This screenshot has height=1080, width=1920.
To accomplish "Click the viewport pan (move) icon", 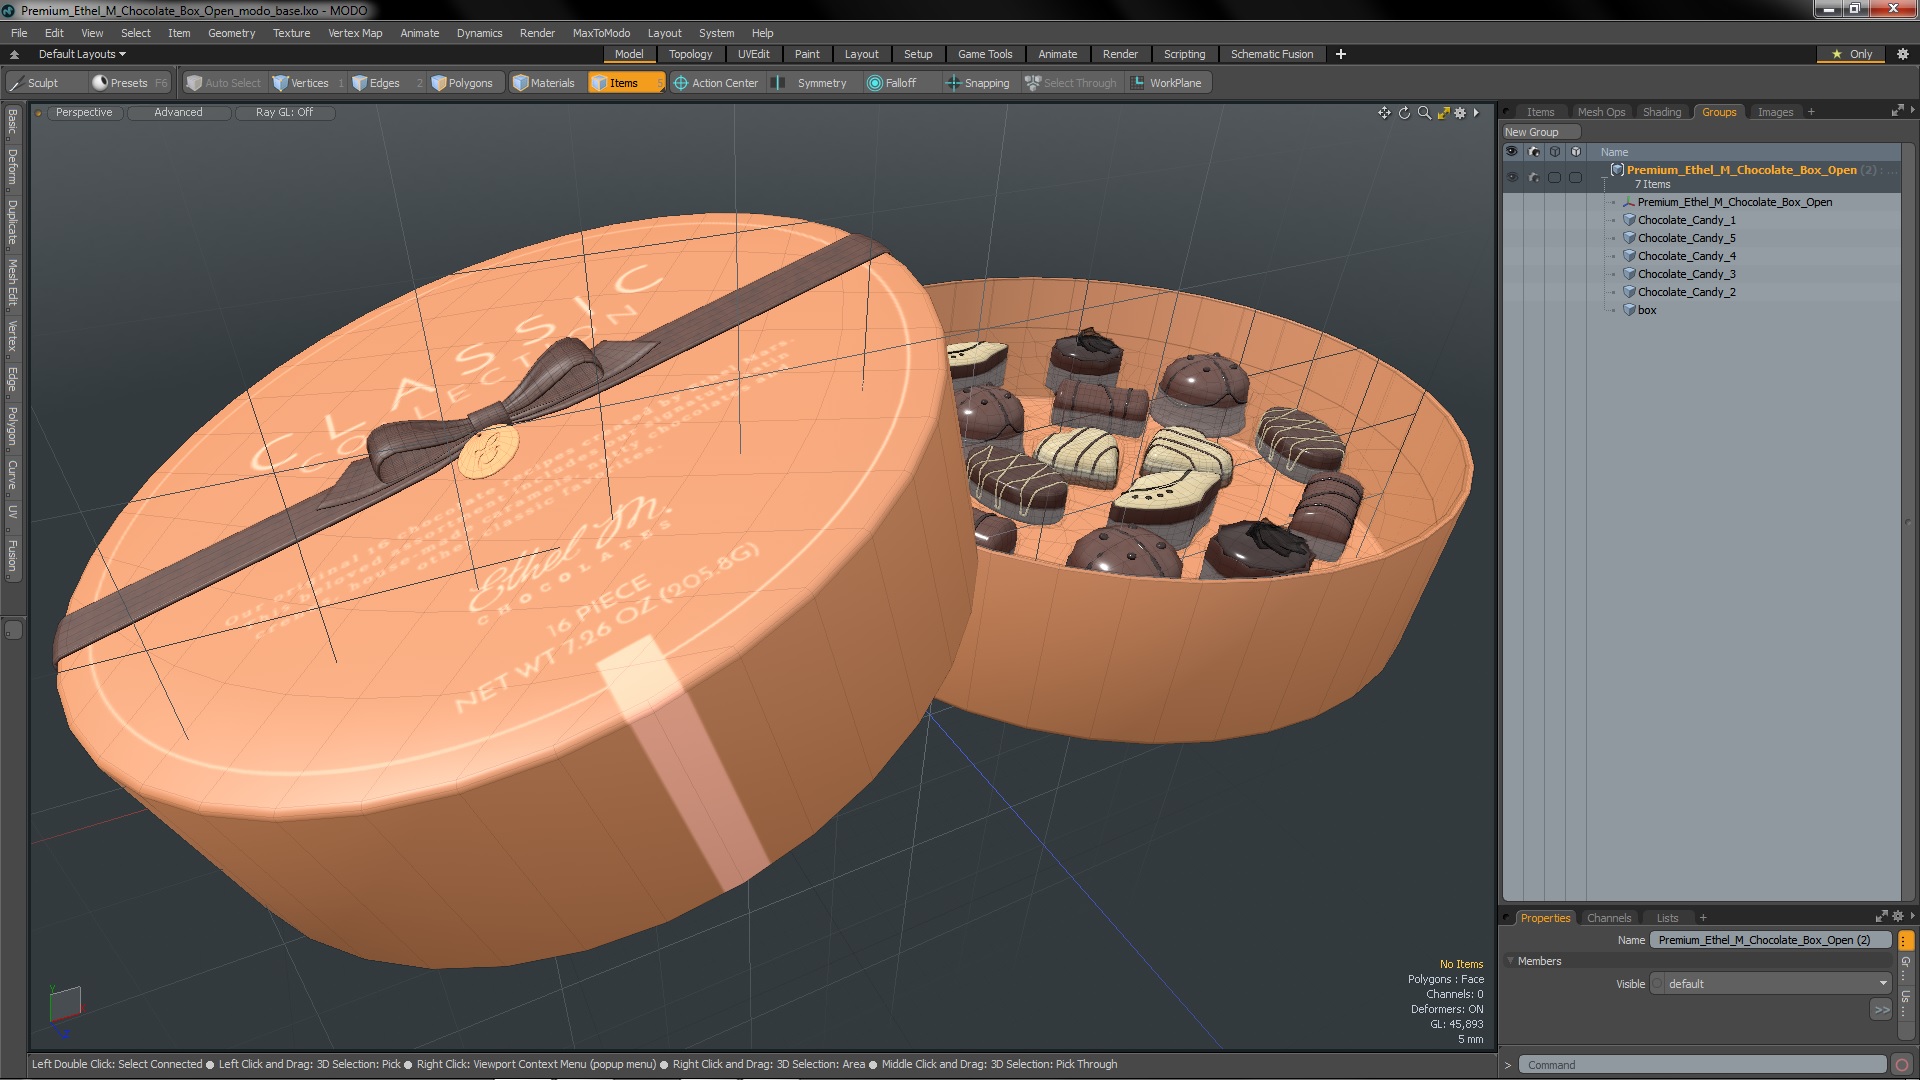I will click(x=1384, y=113).
